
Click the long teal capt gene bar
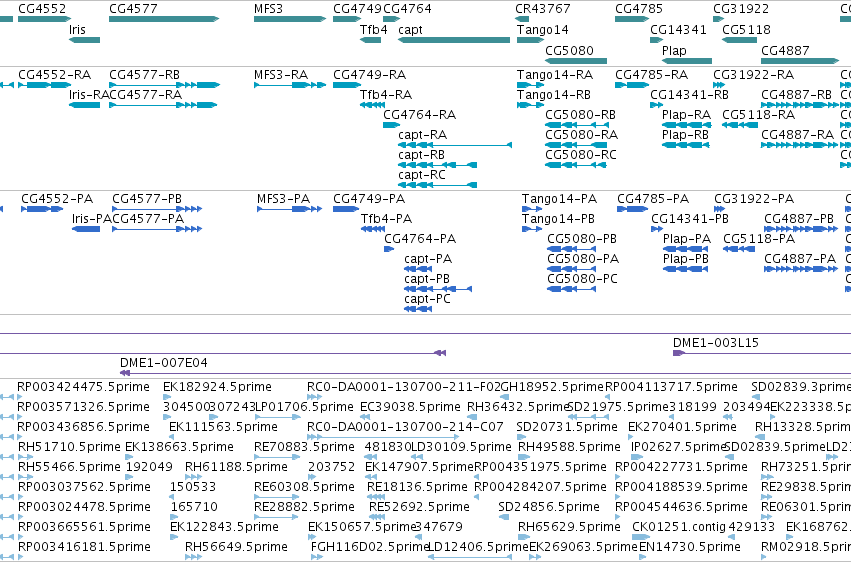coord(454,40)
